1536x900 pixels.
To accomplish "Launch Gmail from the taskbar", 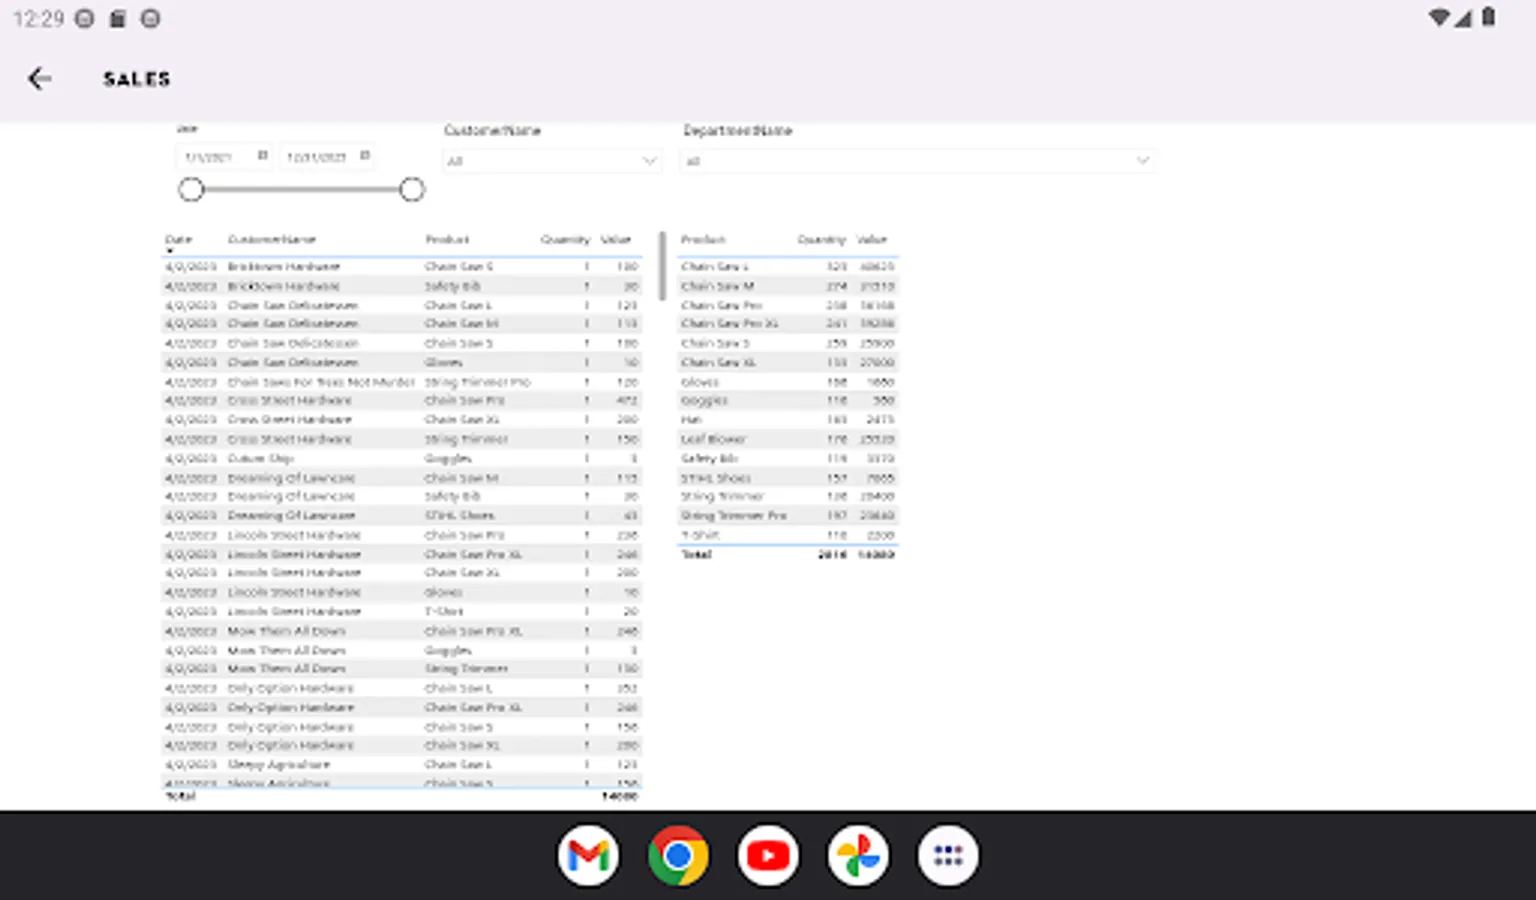I will [x=588, y=856].
